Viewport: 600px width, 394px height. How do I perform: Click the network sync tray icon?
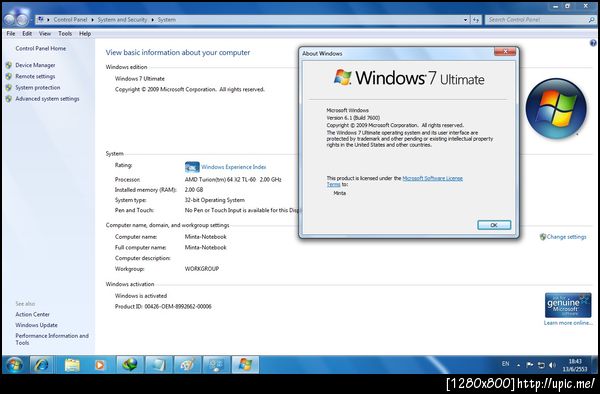click(541, 365)
